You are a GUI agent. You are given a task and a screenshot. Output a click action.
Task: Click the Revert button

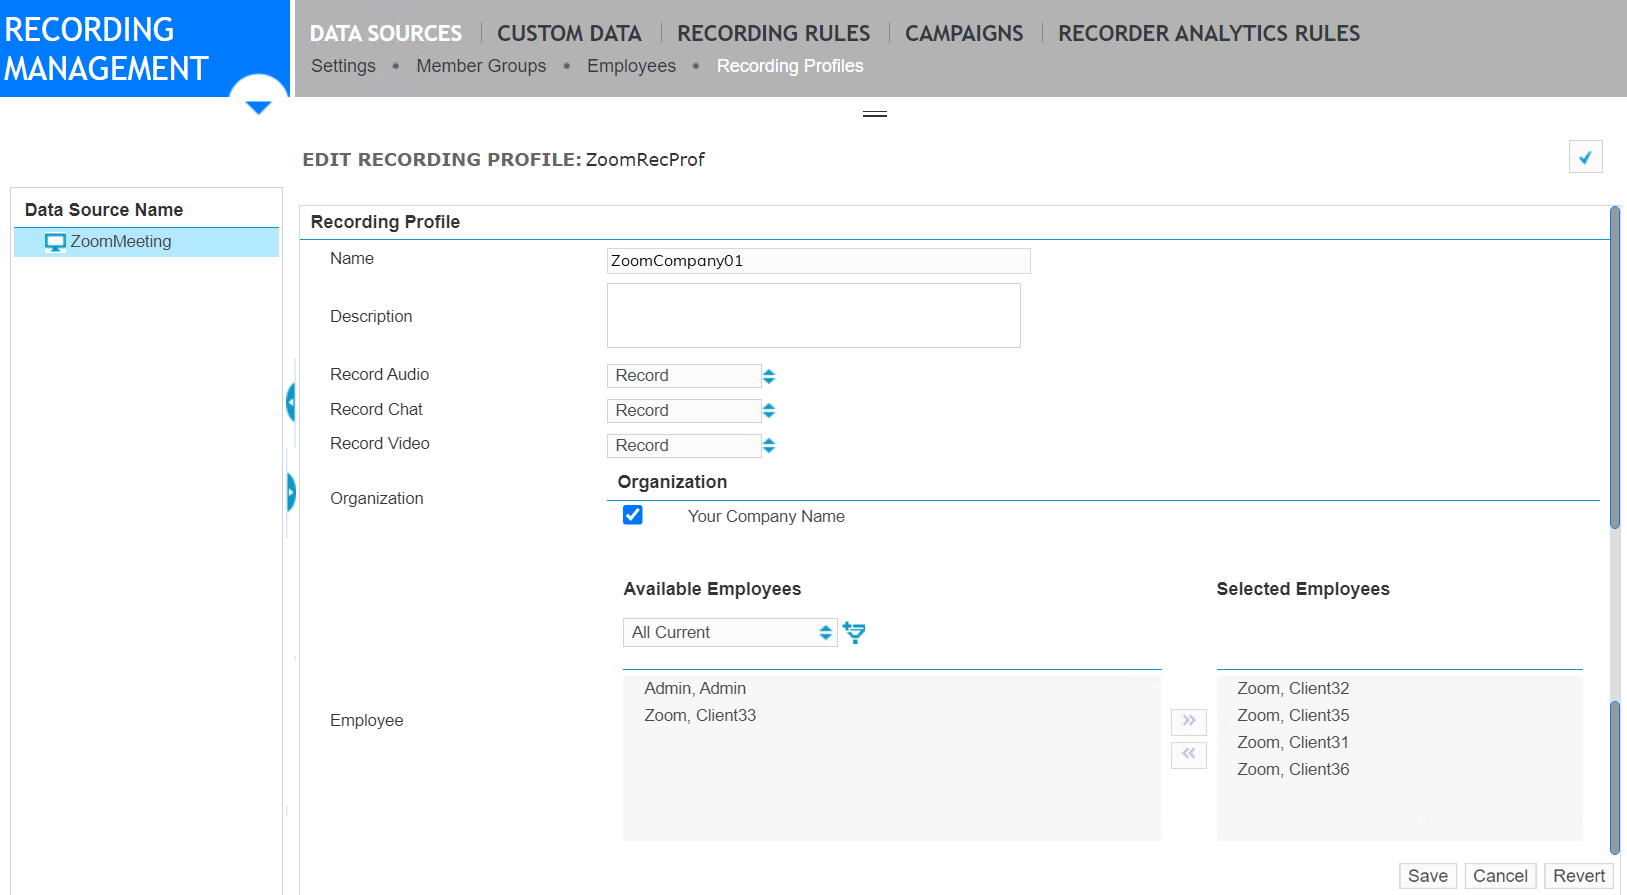[x=1579, y=876]
